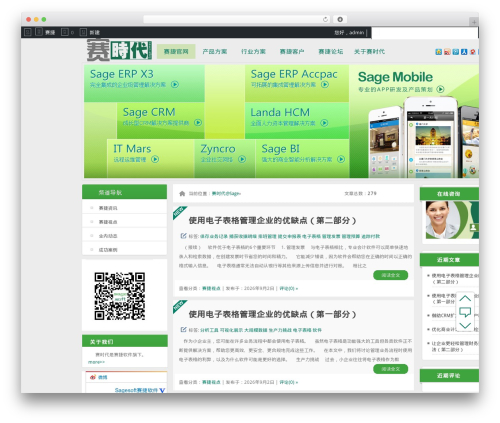500x423 pixels.
Task: Click the QR code image in sidebar
Action: coord(119,296)
